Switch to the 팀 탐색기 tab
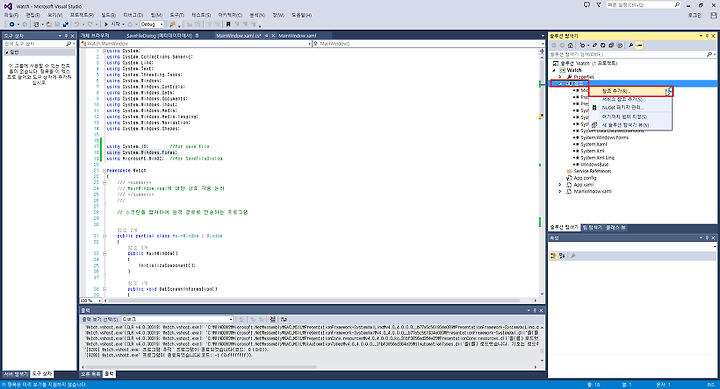720x389 pixels. click(592, 227)
